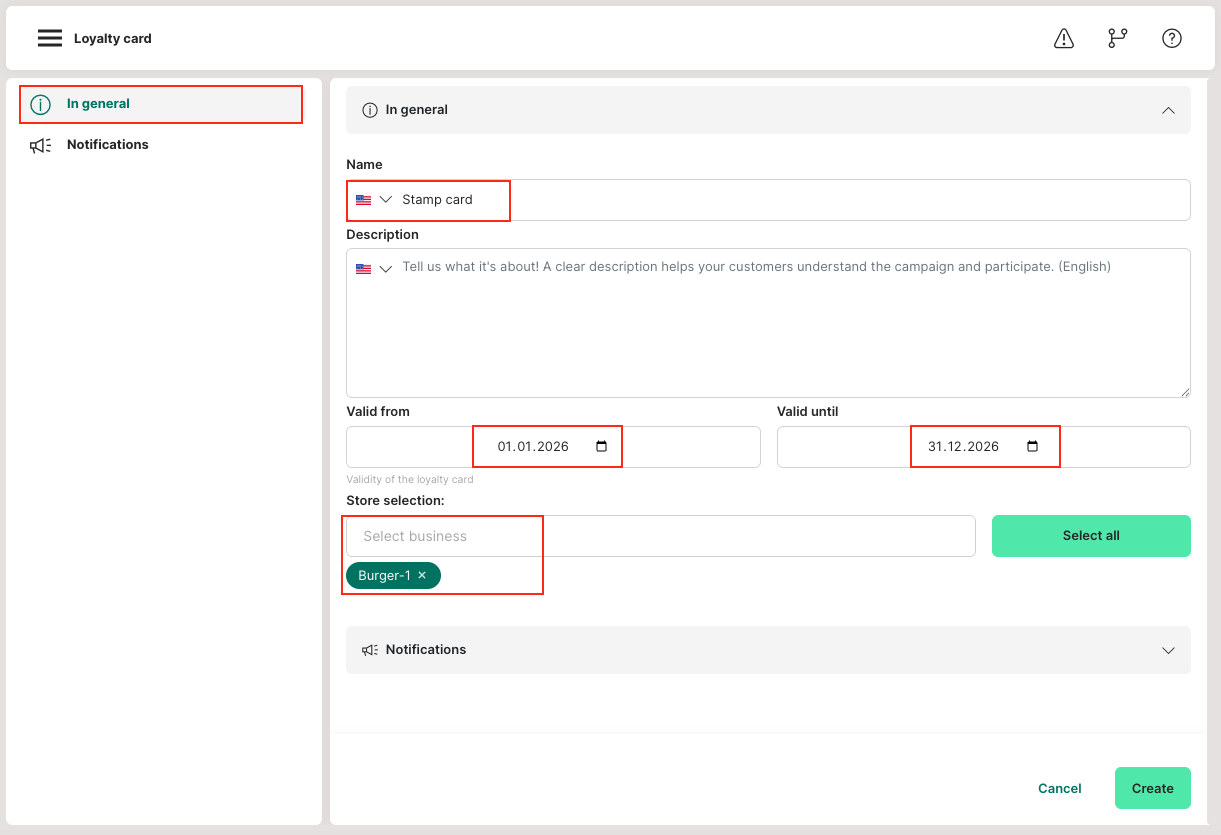The height and width of the screenshot is (835, 1221).
Task: Open the version branch icon
Action: [1117, 38]
